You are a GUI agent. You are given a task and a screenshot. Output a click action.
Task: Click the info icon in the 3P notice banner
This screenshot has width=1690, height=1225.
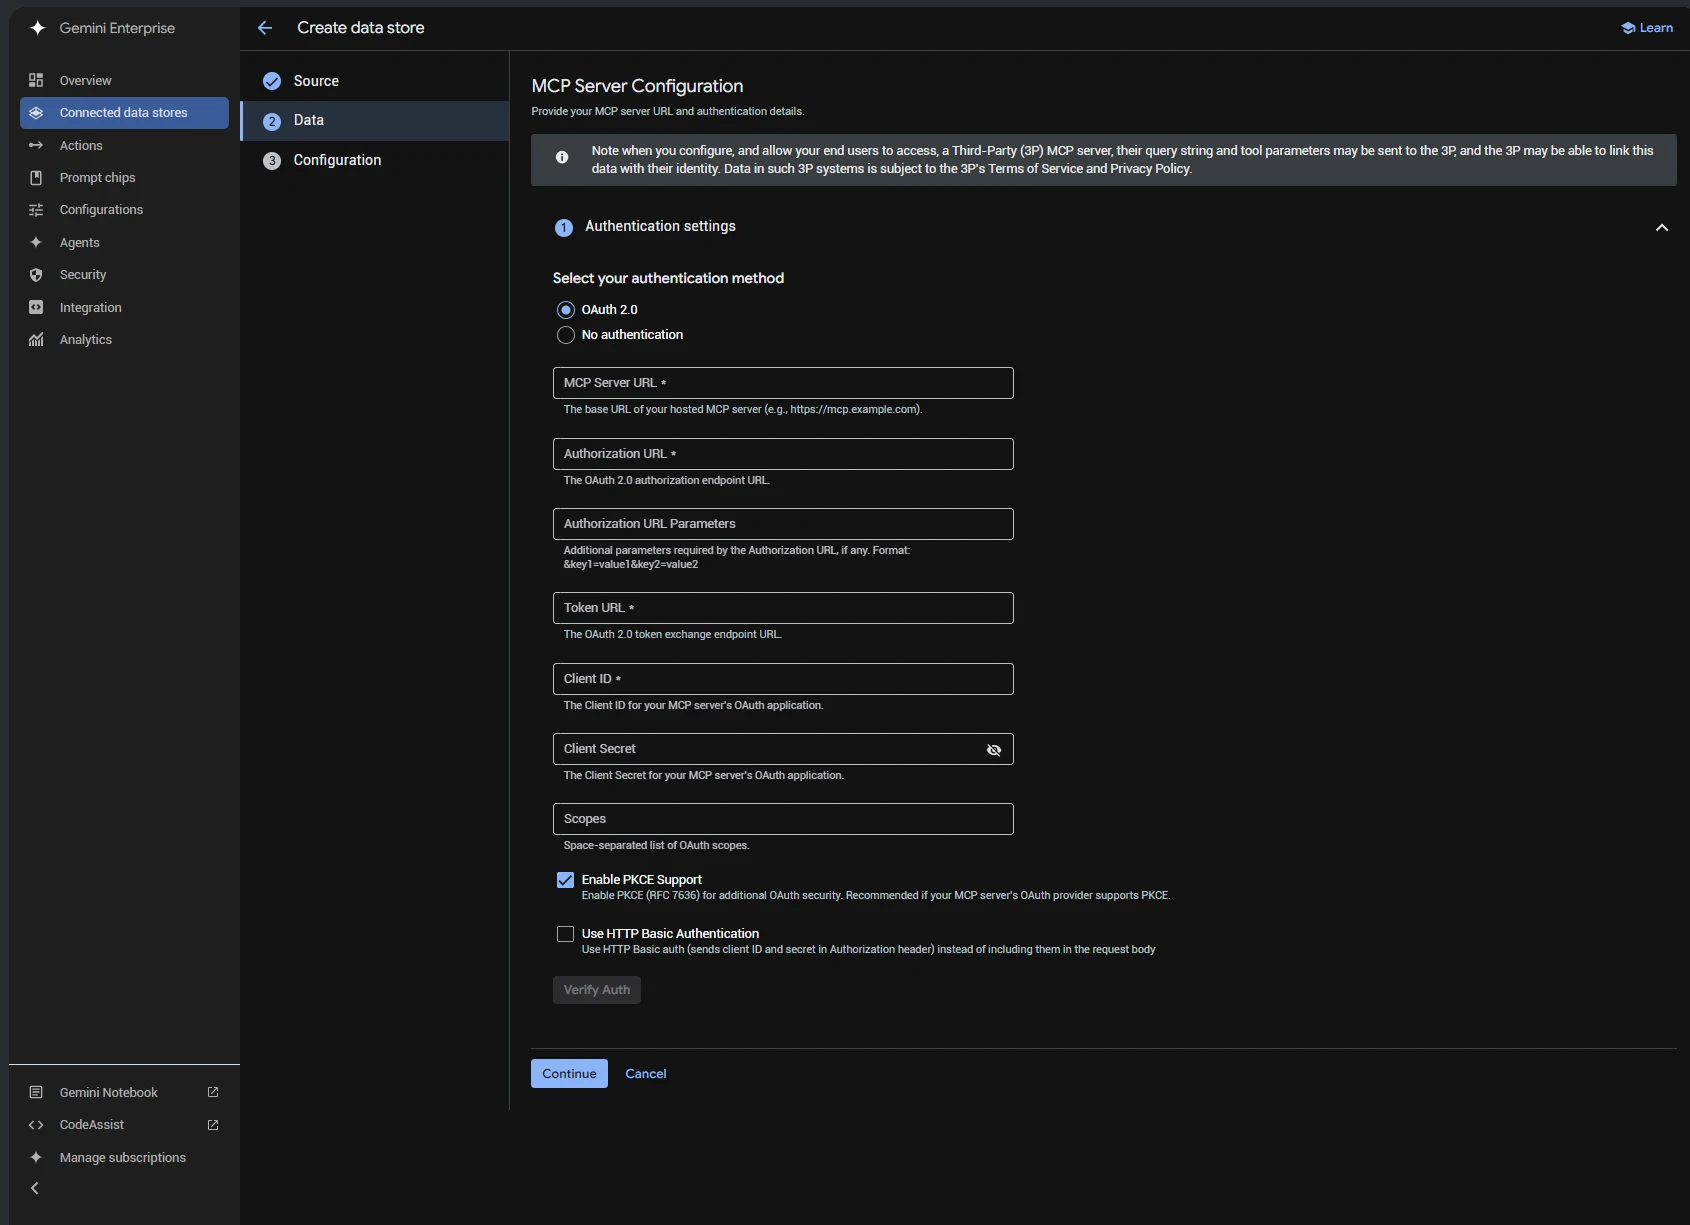coord(562,157)
